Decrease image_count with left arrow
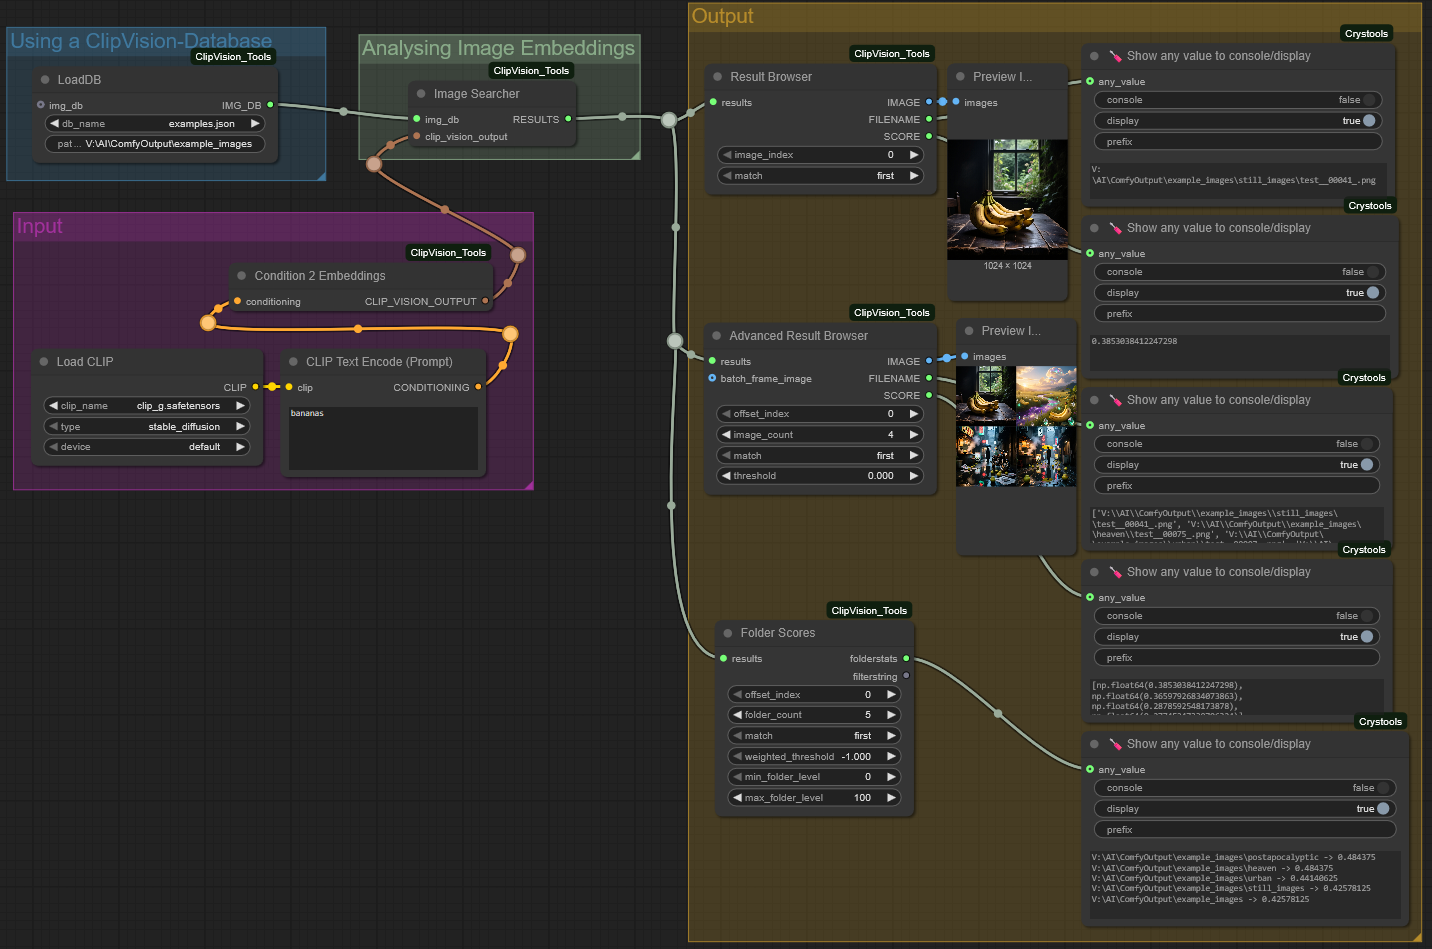The width and height of the screenshot is (1432, 949). (726, 435)
